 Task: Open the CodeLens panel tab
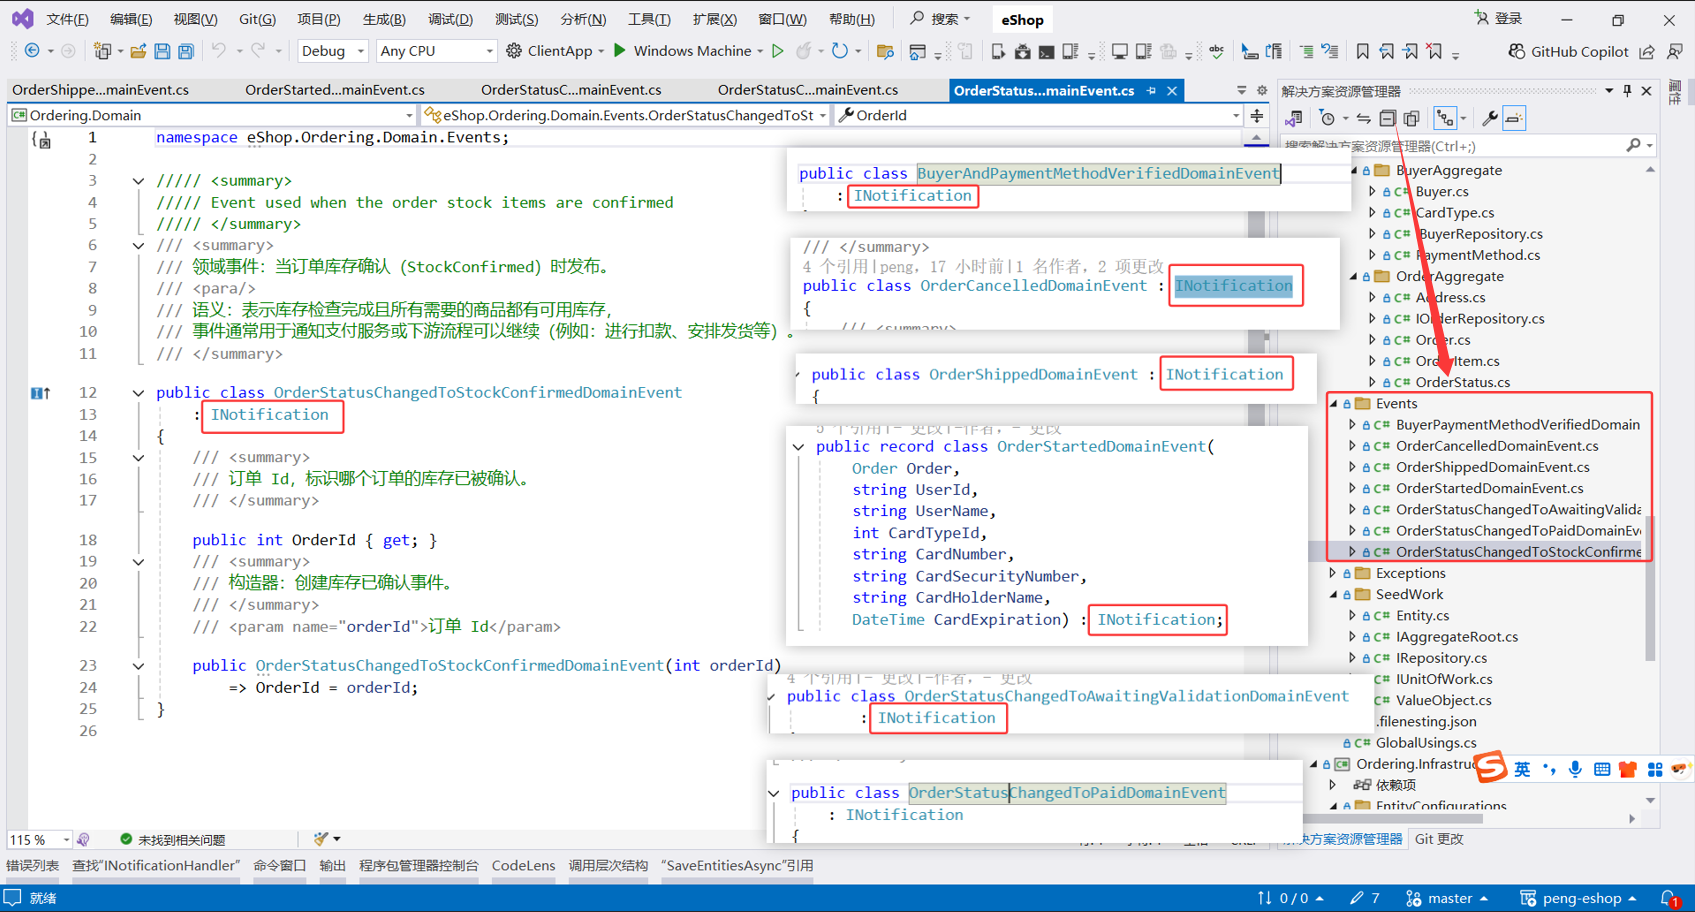click(x=523, y=865)
